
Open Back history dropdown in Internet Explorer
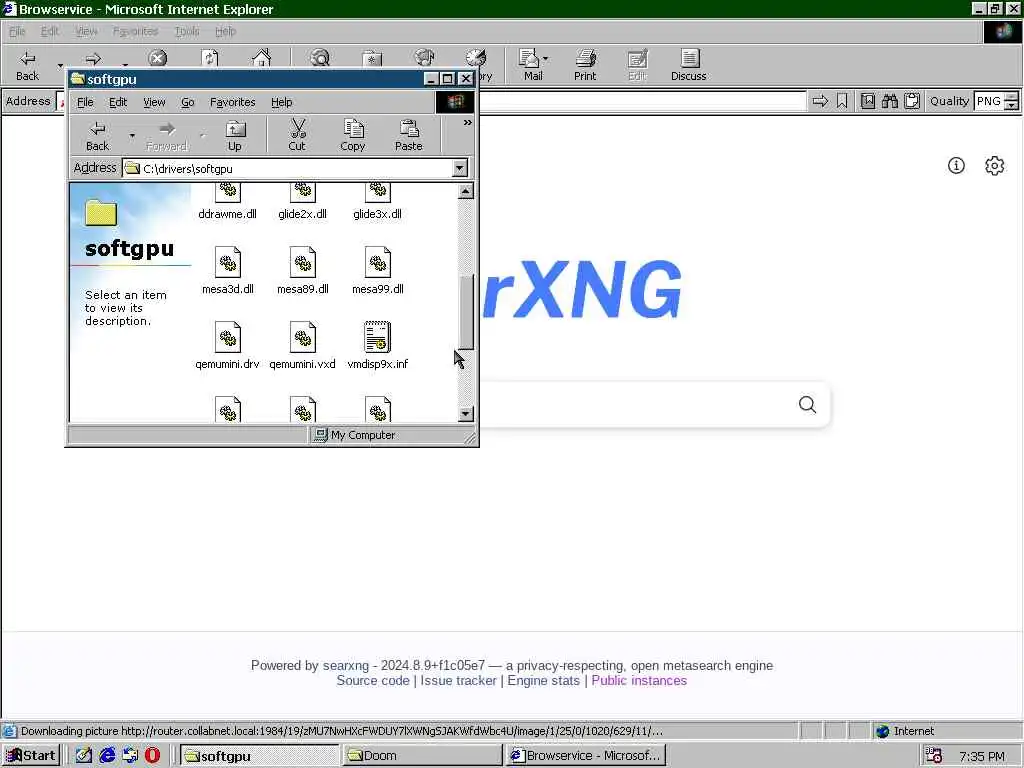[60, 65]
